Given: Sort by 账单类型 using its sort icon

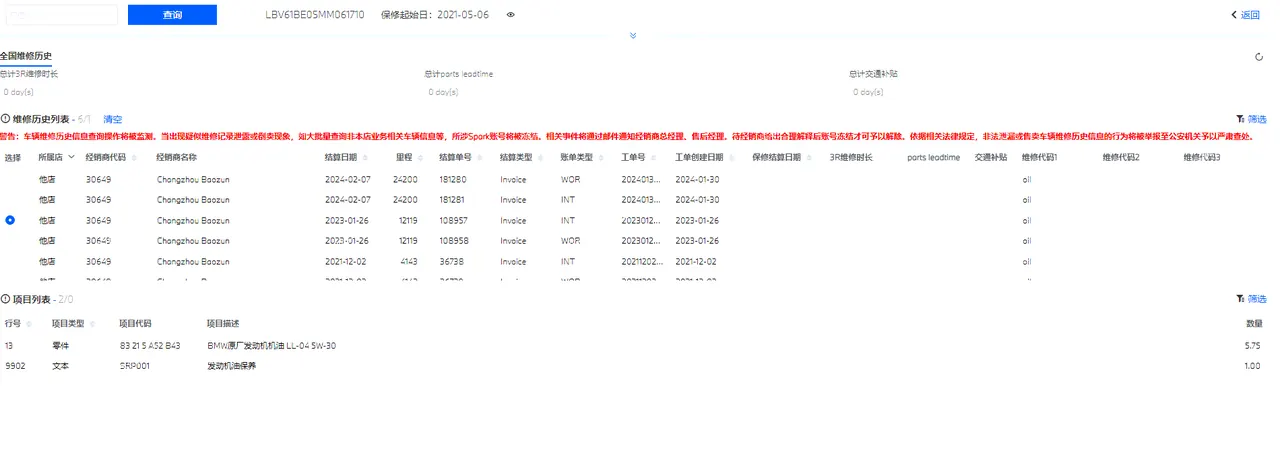Looking at the screenshot, I should tap(602, 158).
